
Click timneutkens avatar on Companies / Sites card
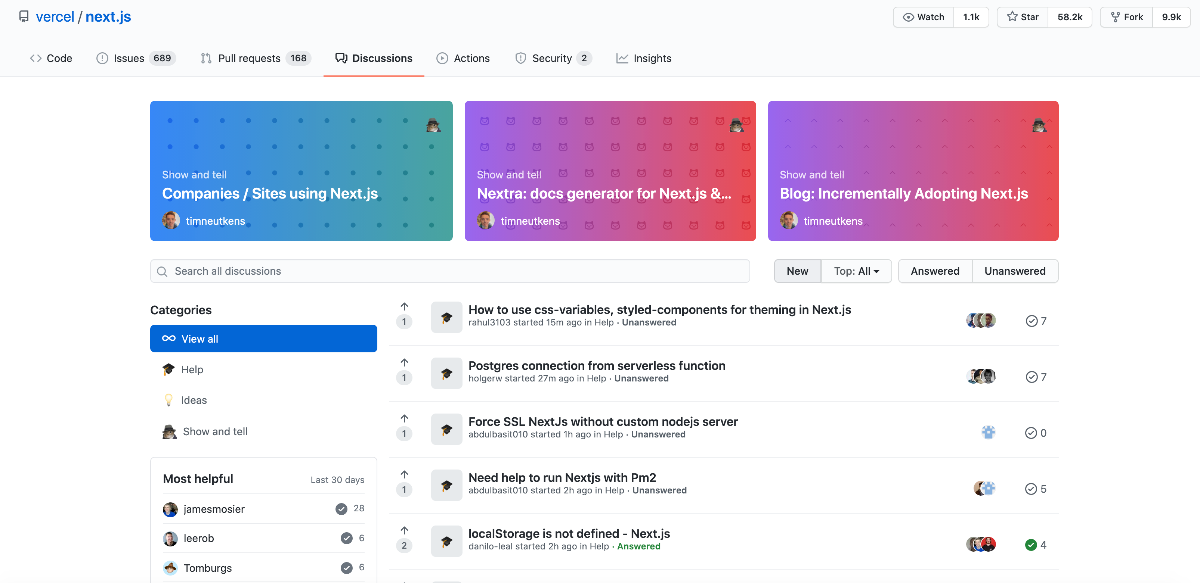pos(171,221)
